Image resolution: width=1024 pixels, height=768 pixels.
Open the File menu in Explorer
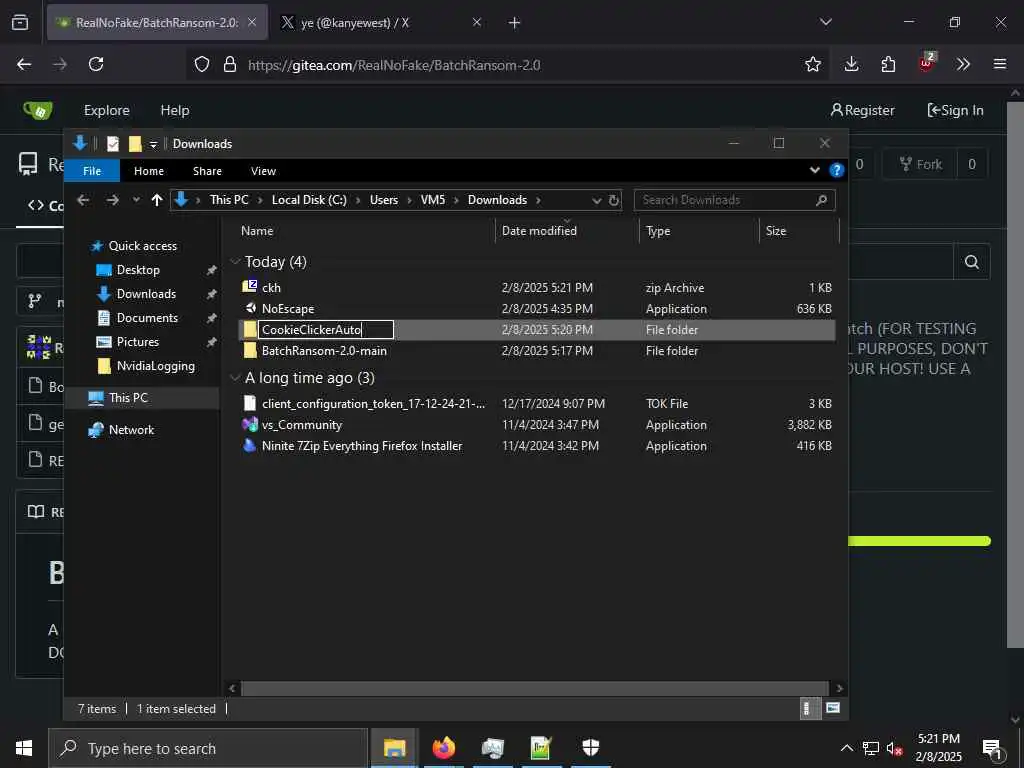point(92,170)
